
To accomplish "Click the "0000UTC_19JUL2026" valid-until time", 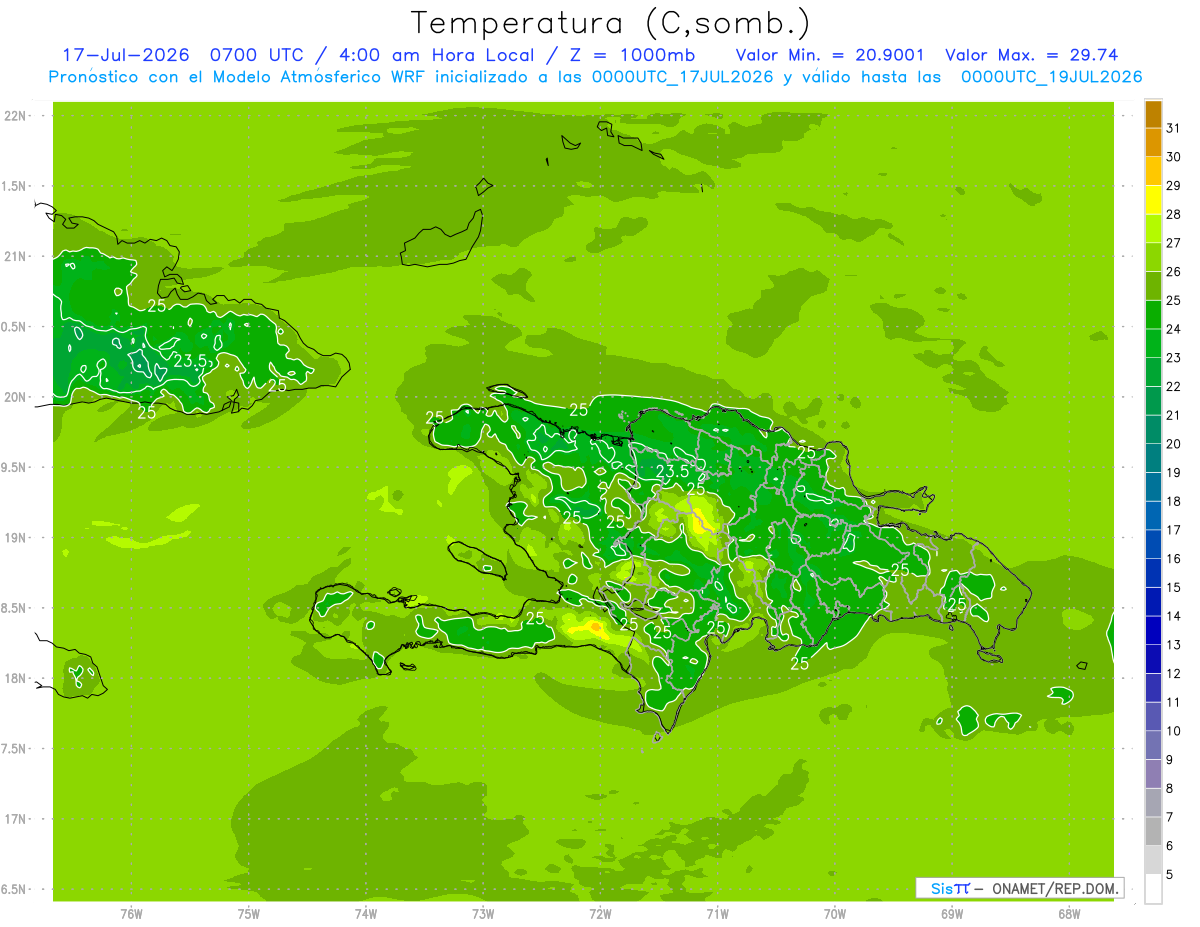I will (x=1052, y=77).
